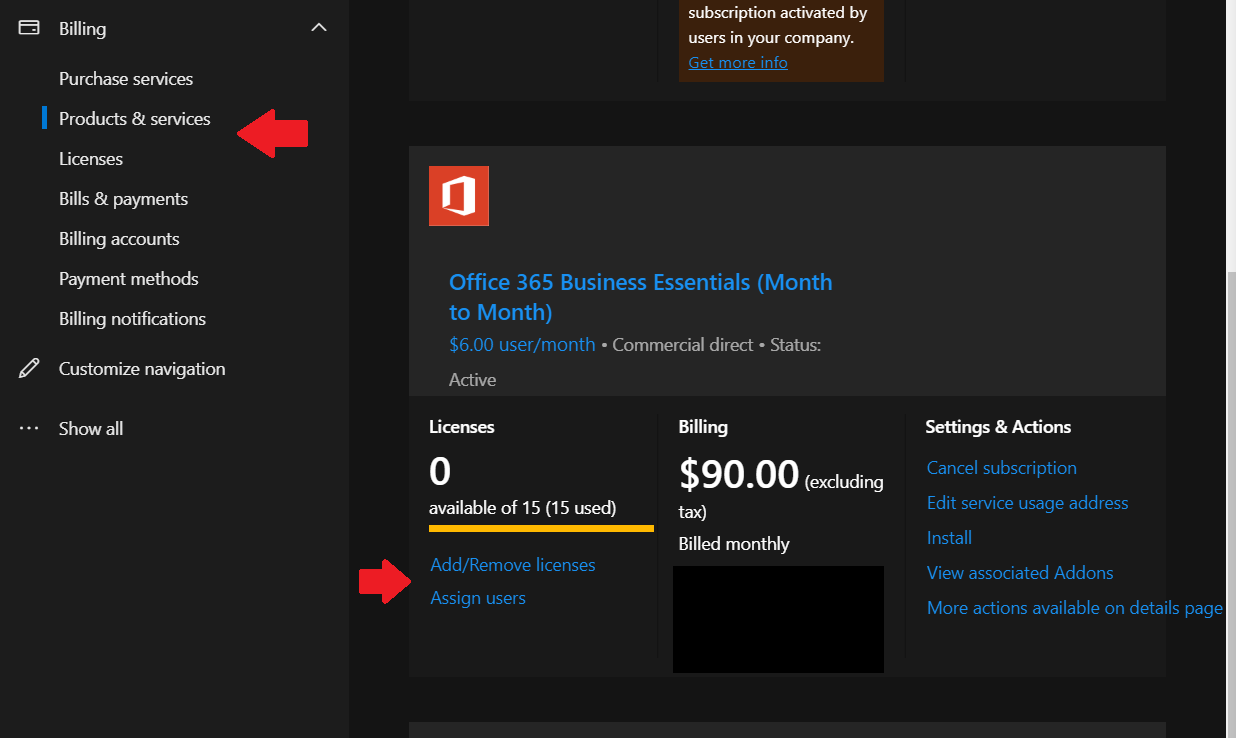Open Bills & payments page

coord(123,199)
